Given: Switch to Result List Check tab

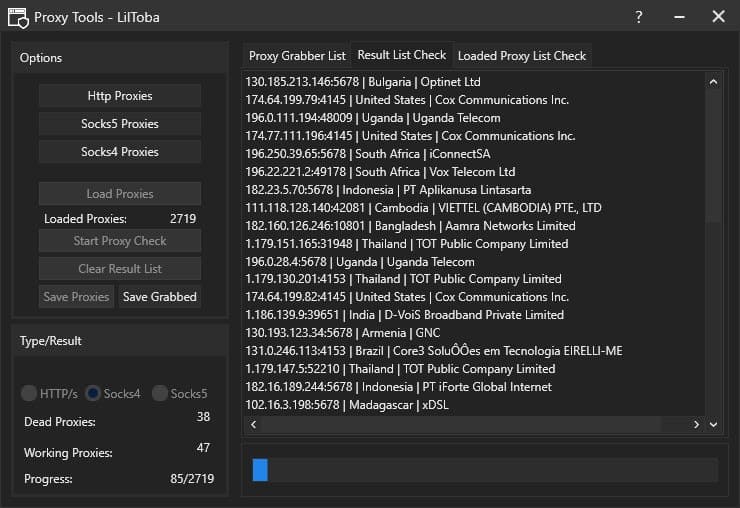Looking at the screenshot, I should coord(402,55).
